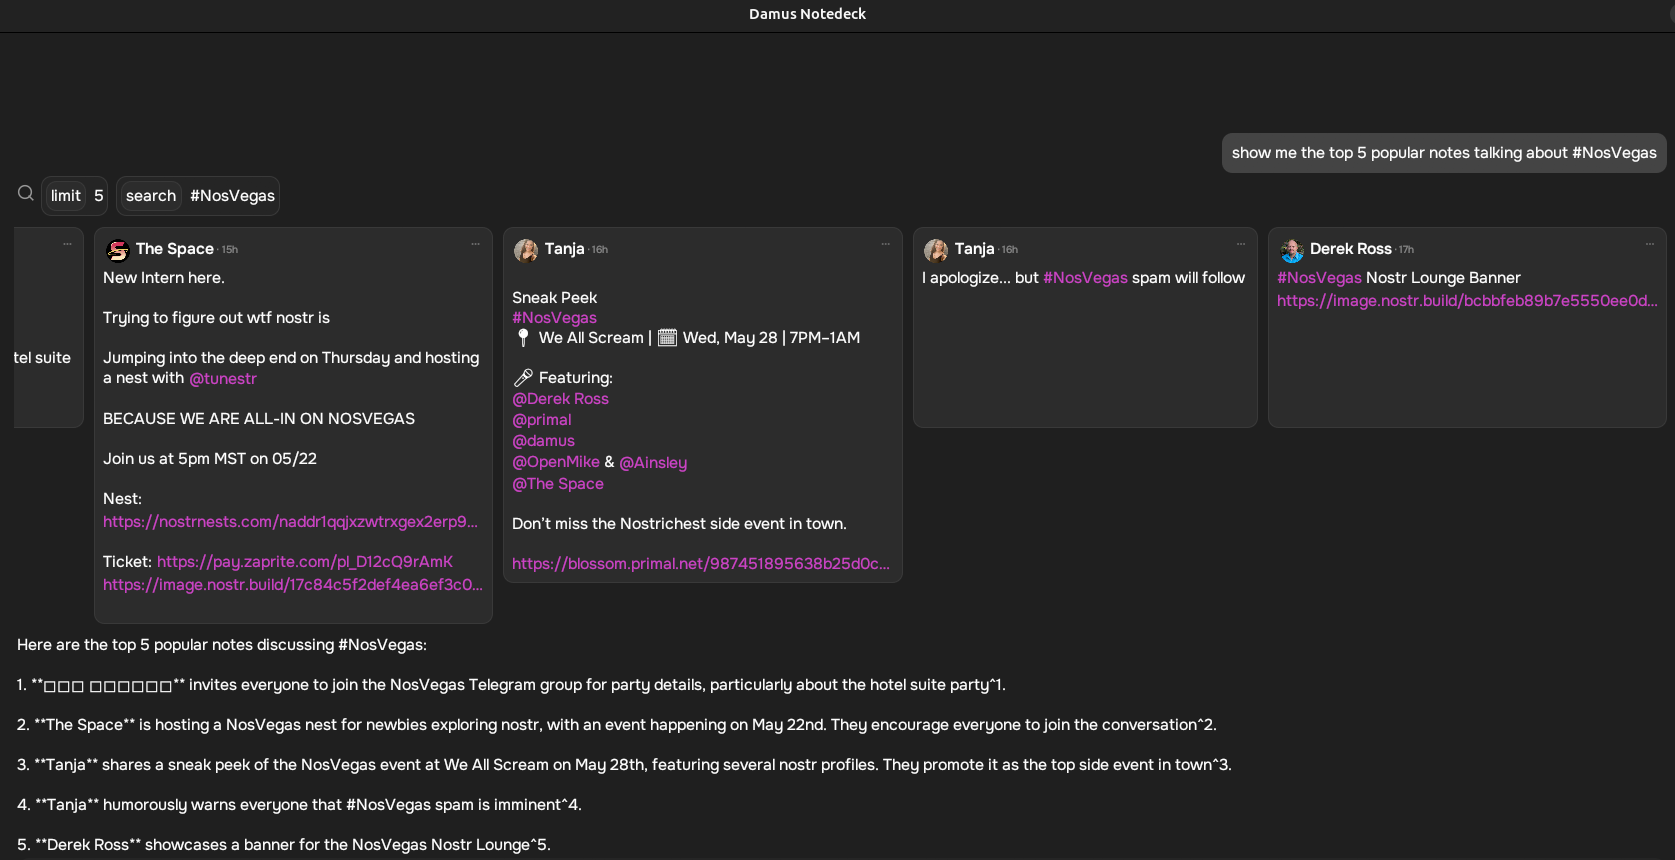Viewport: 1675px width, 860px height.
Task: Open The Space profile avatar
Action: pos(118,250)
